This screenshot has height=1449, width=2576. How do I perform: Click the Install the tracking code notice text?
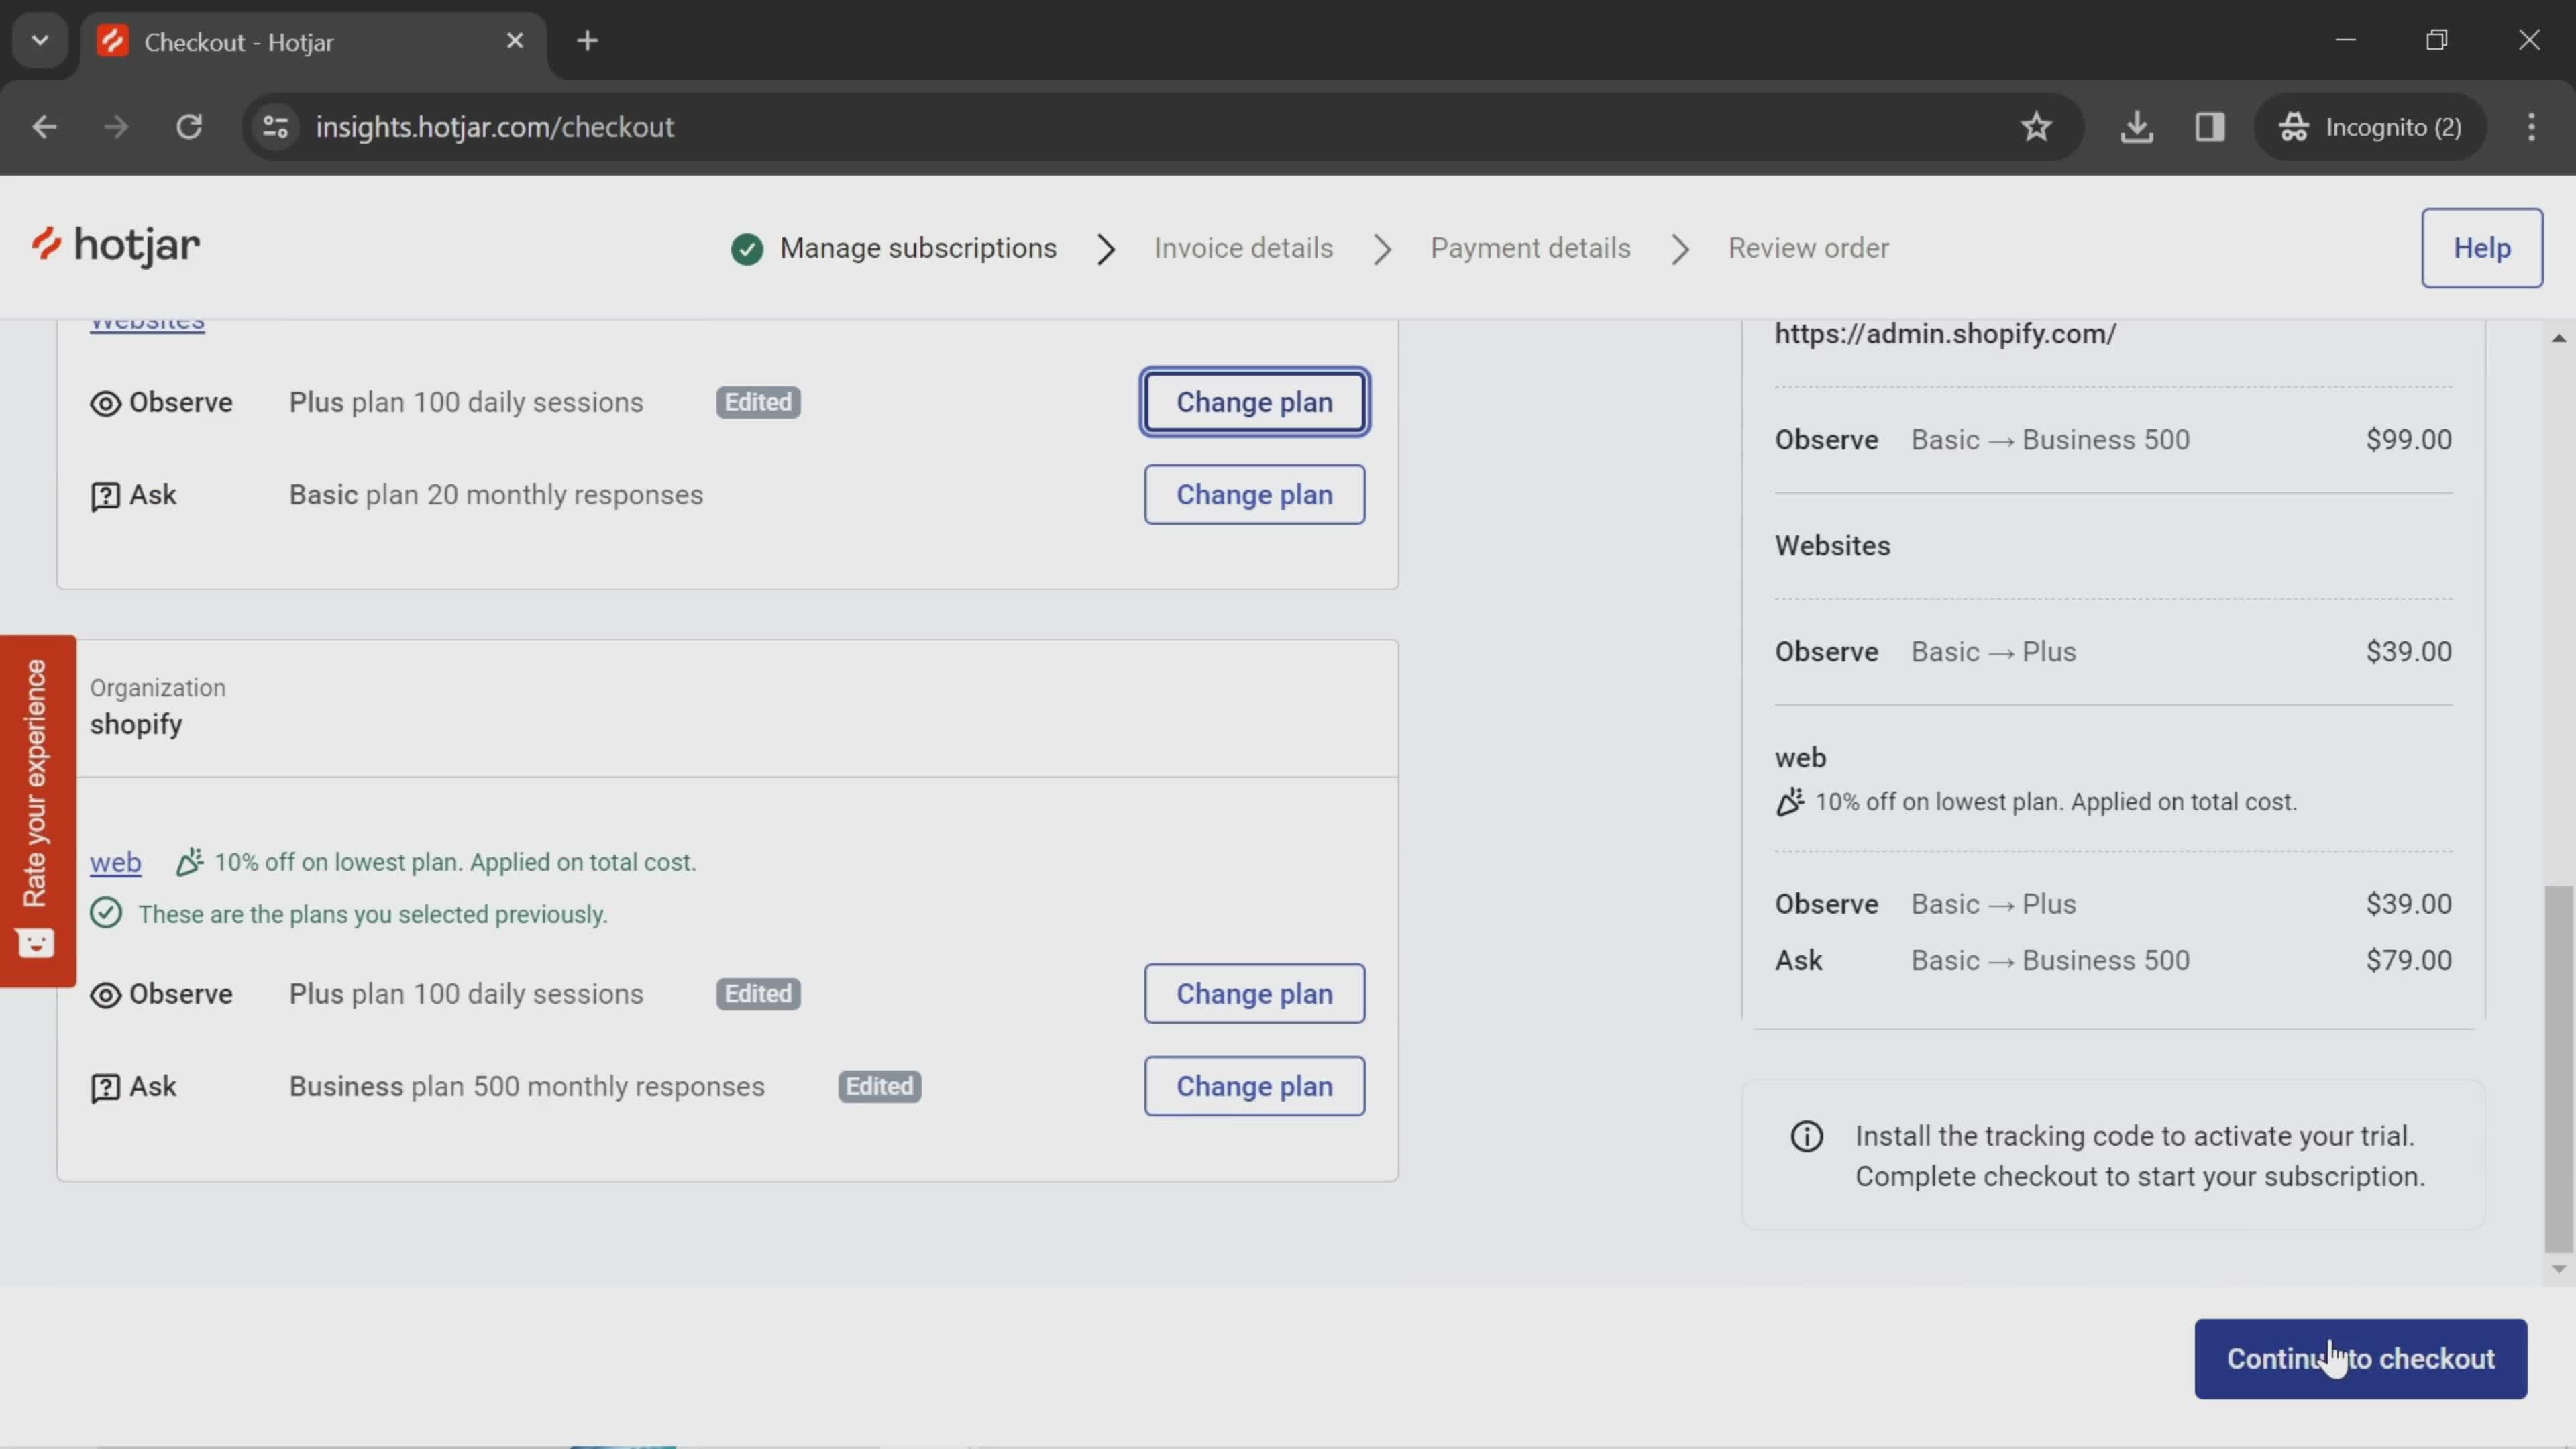(2140, 1156)
